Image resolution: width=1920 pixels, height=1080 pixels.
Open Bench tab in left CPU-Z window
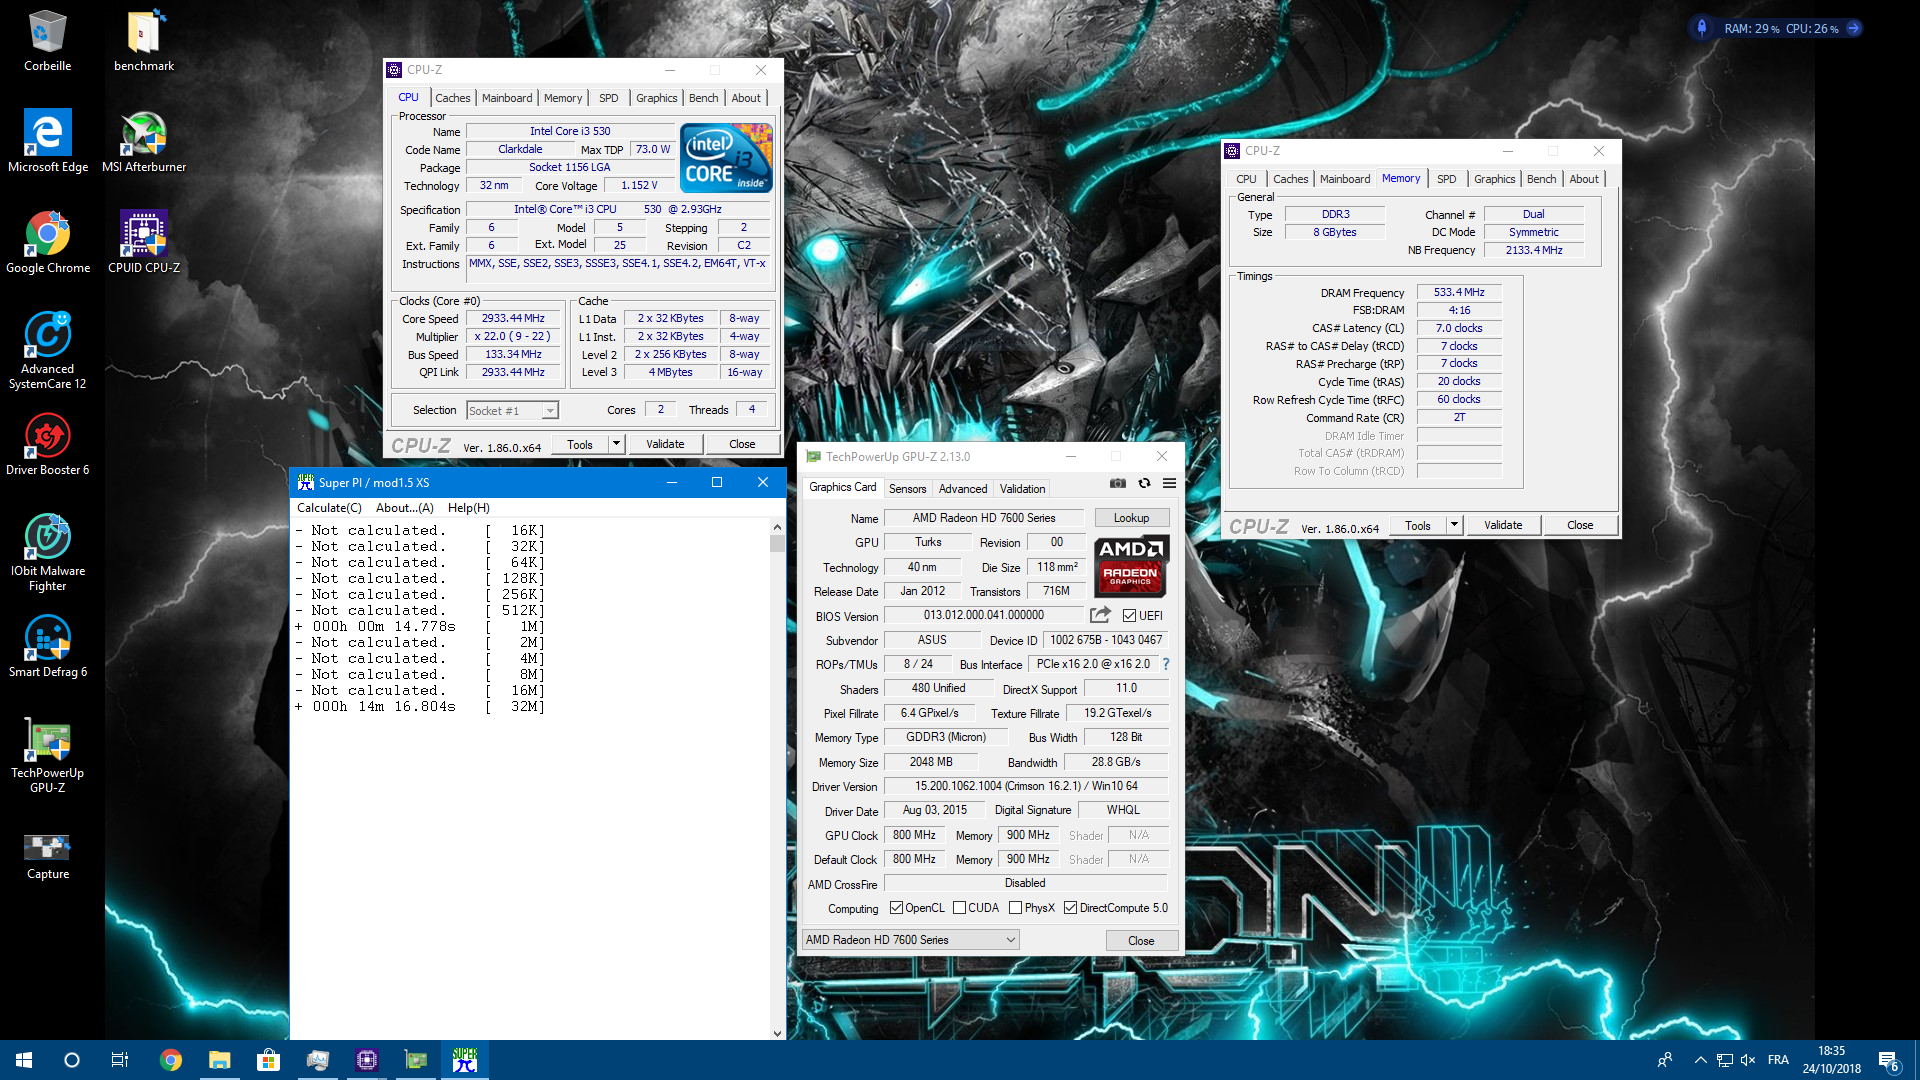[703, 98]
